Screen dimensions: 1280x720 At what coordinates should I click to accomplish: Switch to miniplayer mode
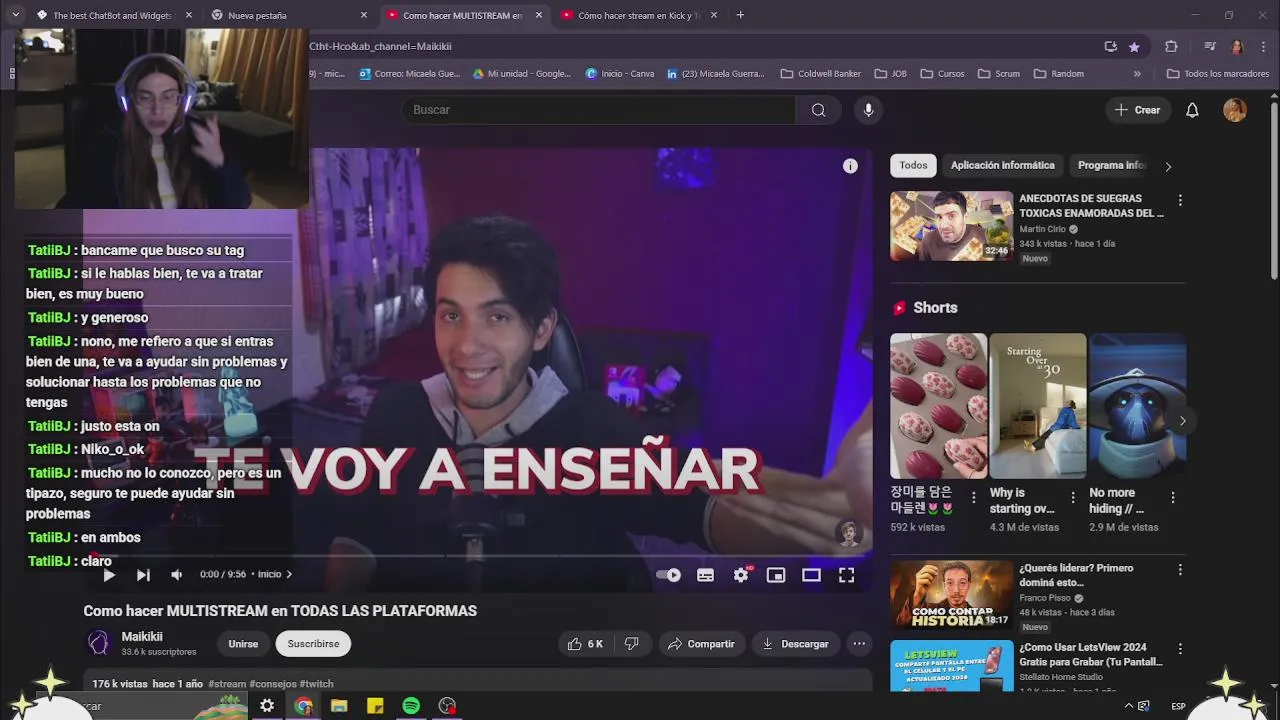coord(776,575)
